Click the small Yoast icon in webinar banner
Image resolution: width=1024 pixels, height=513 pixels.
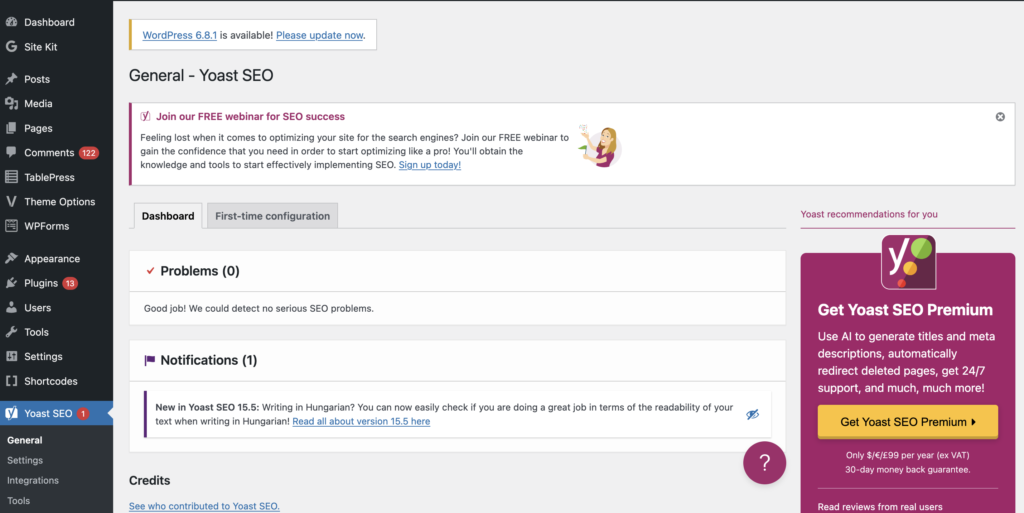pos(145,116)
